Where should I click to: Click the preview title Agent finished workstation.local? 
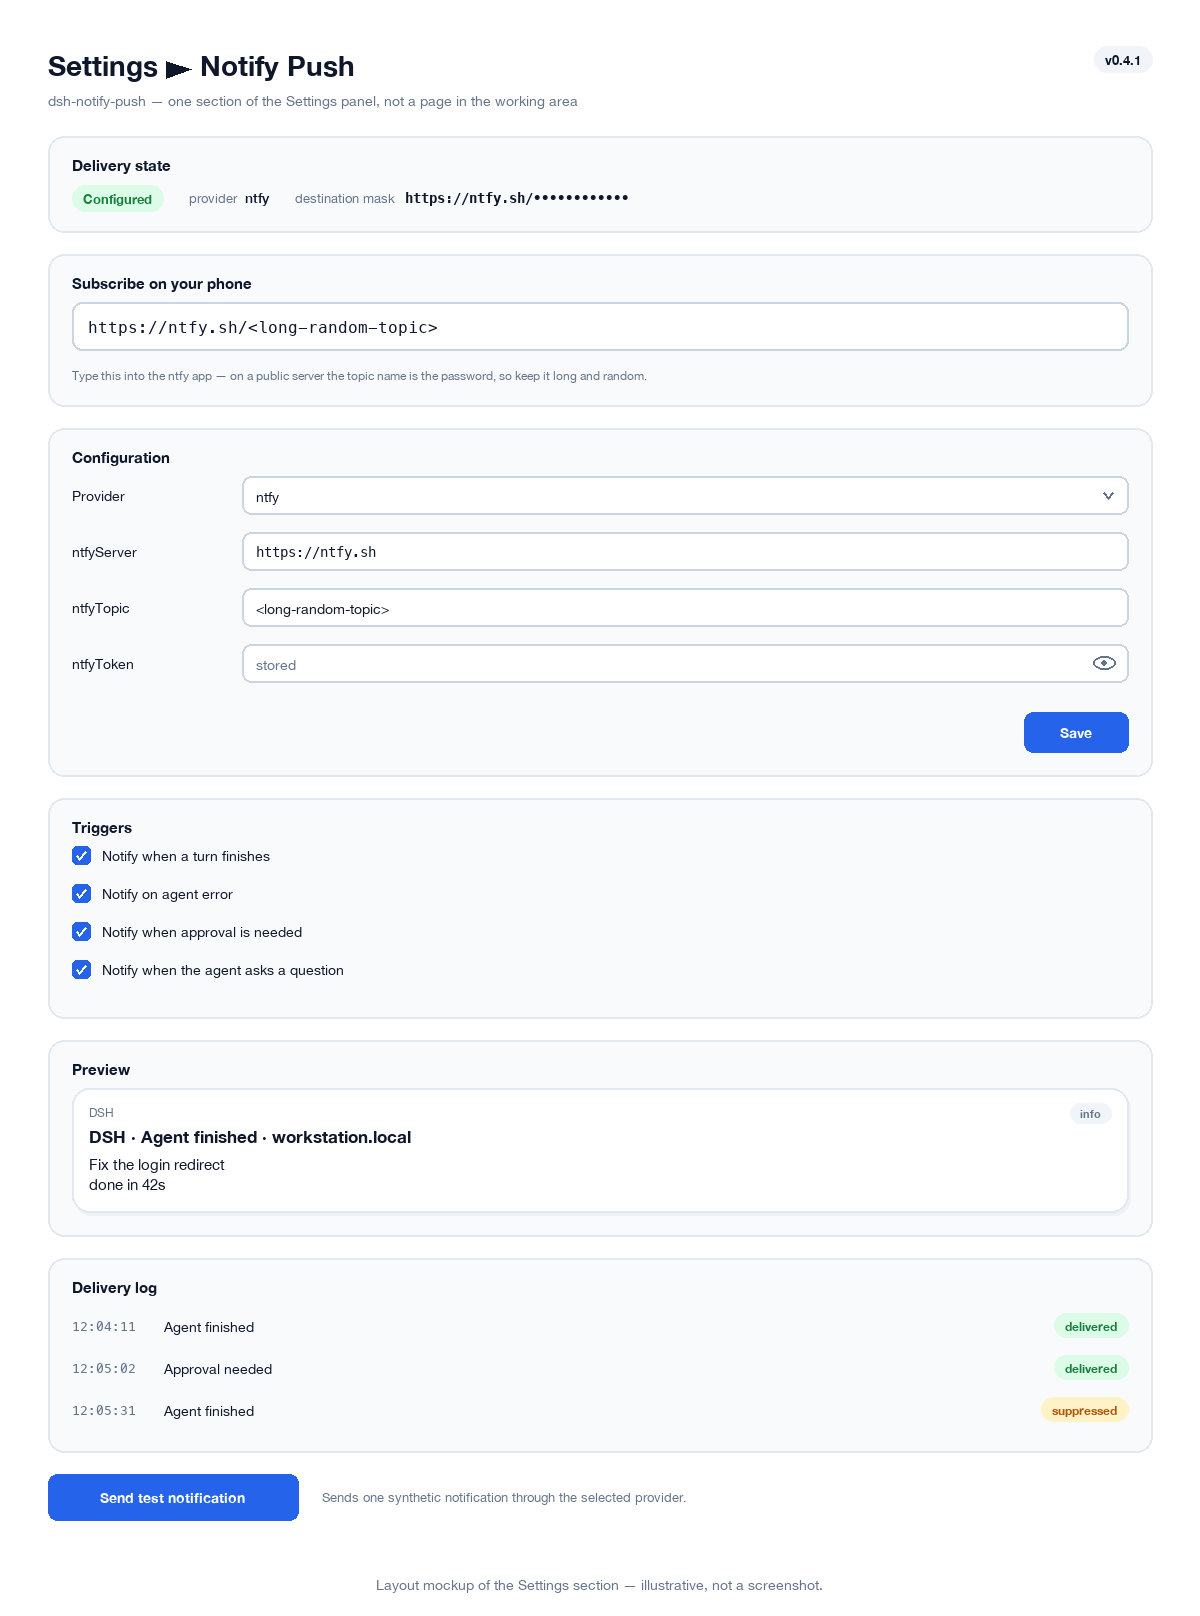coord(250,1137)
